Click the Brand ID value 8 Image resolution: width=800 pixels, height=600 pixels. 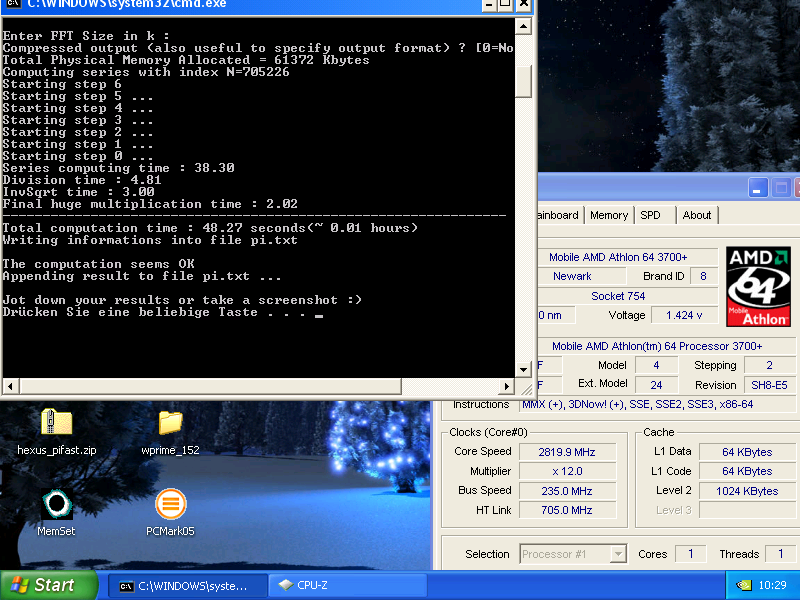pos(704,277)
